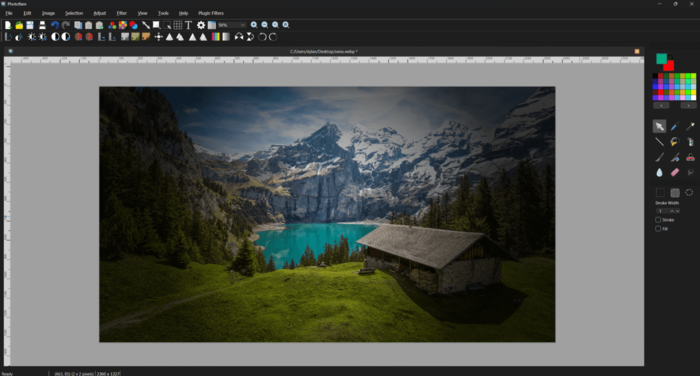This screenshot has width=700, height=376.
Task: Increase Stroke Width with up arrow
Action: pos(672,211)
